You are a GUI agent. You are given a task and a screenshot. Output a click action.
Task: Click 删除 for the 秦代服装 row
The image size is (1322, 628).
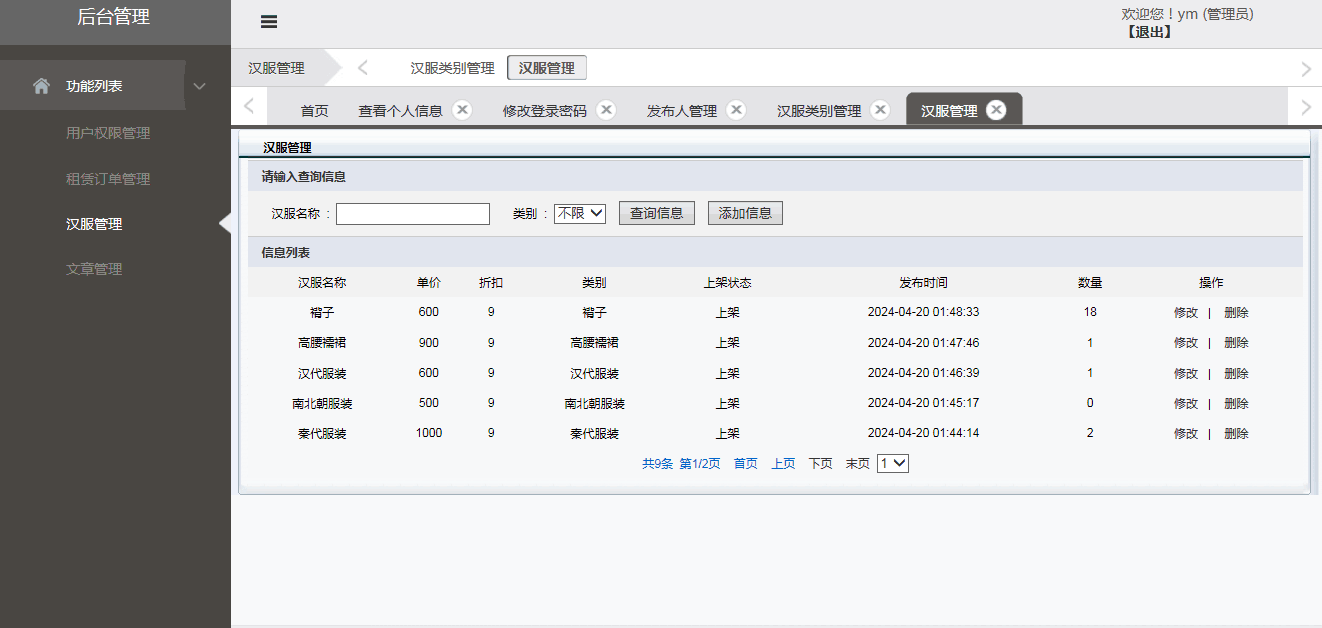[1236, 434]
